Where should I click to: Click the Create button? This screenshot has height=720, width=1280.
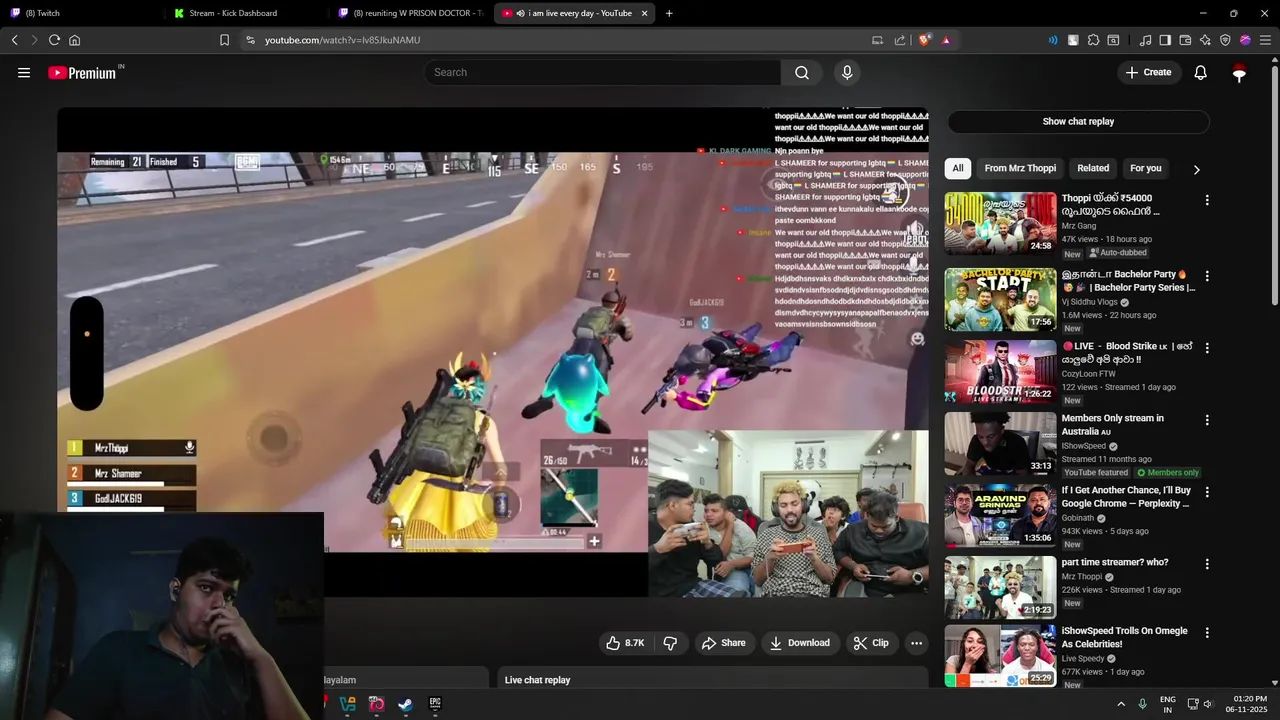coord(1148,72)
